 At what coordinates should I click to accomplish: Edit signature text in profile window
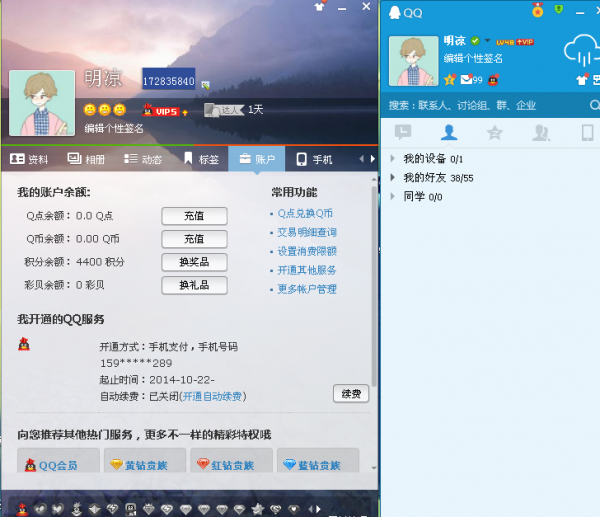tap(114, 129)
